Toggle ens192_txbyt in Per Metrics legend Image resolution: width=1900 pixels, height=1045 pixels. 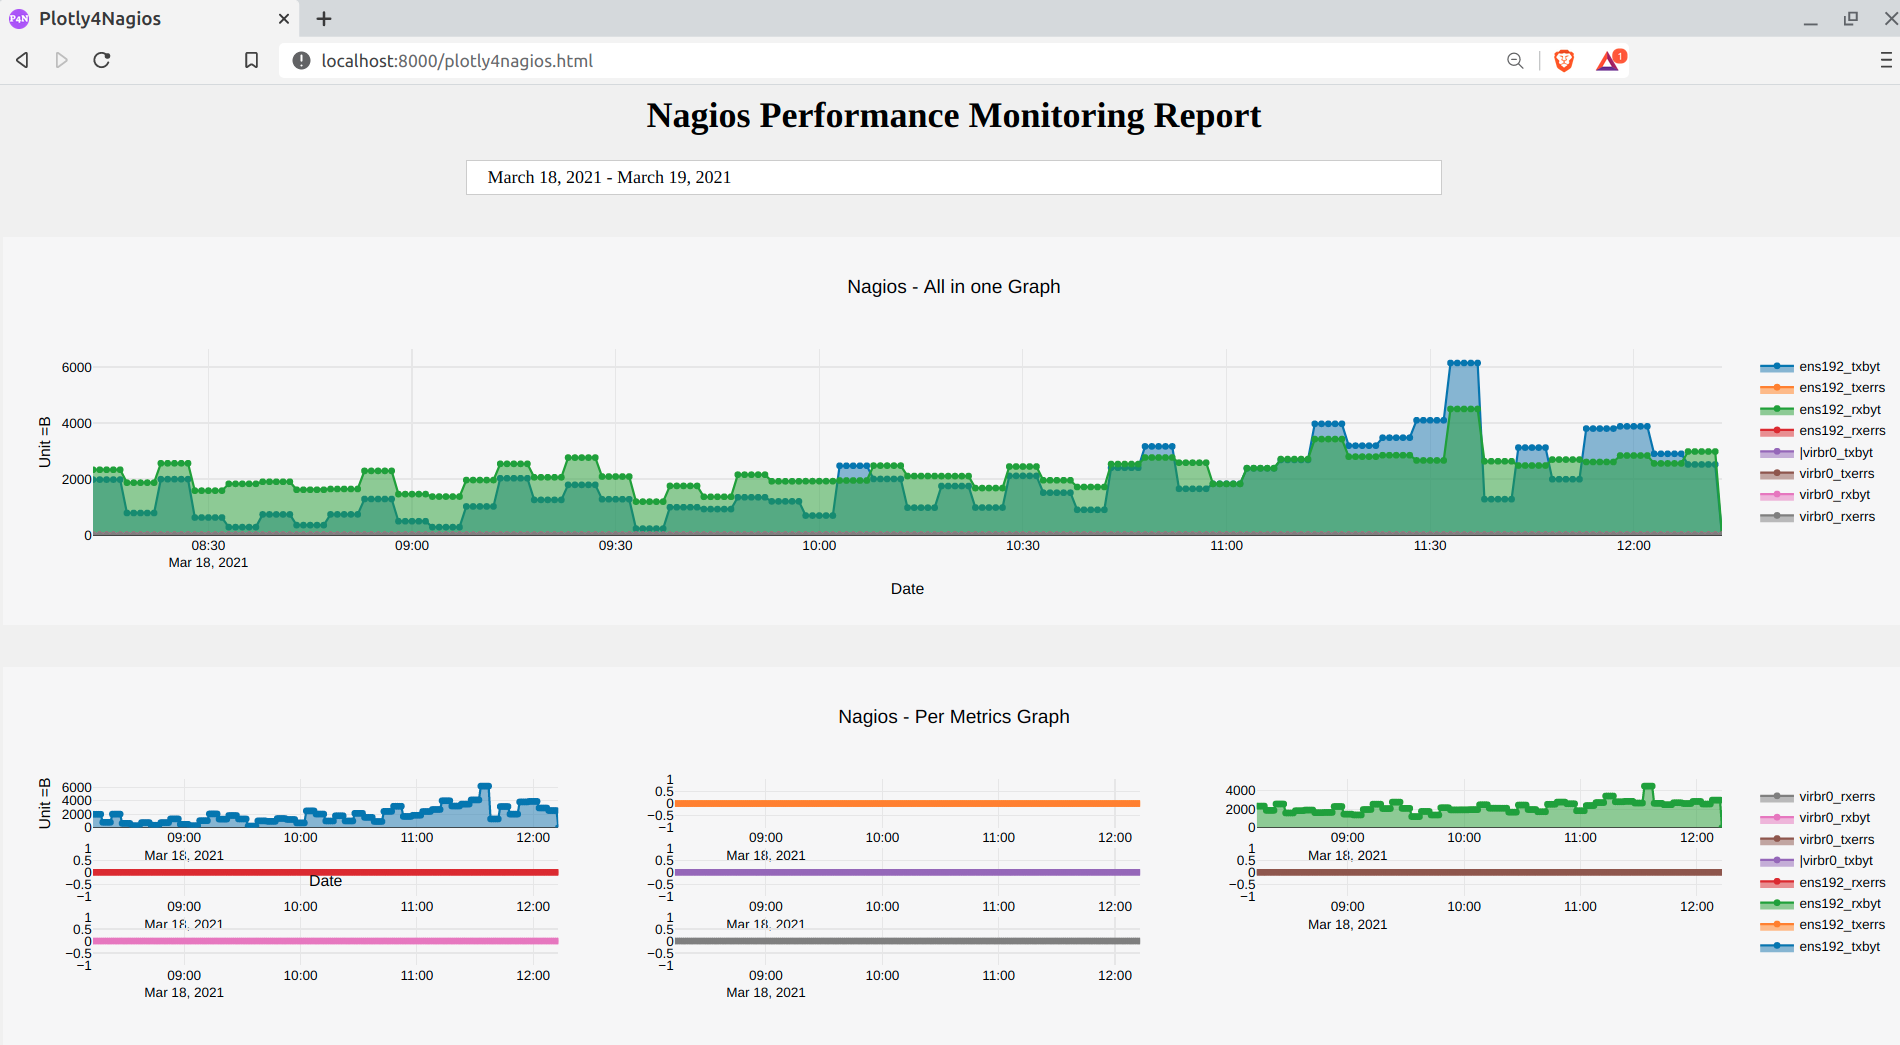pyautogui.click(x=1821, y=947)
